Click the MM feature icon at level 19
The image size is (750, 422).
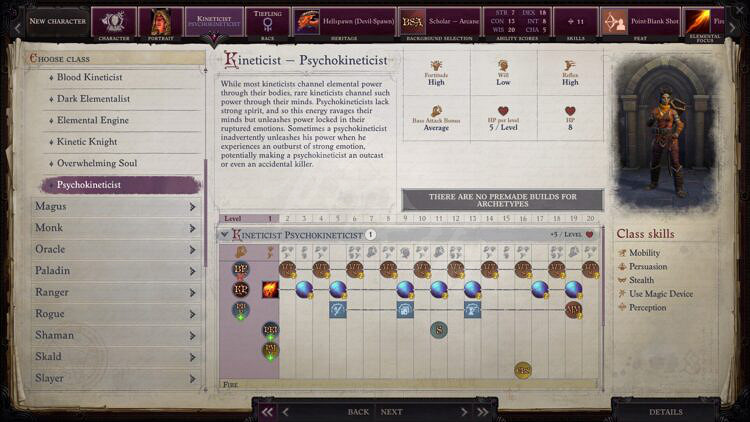(574, 310)
